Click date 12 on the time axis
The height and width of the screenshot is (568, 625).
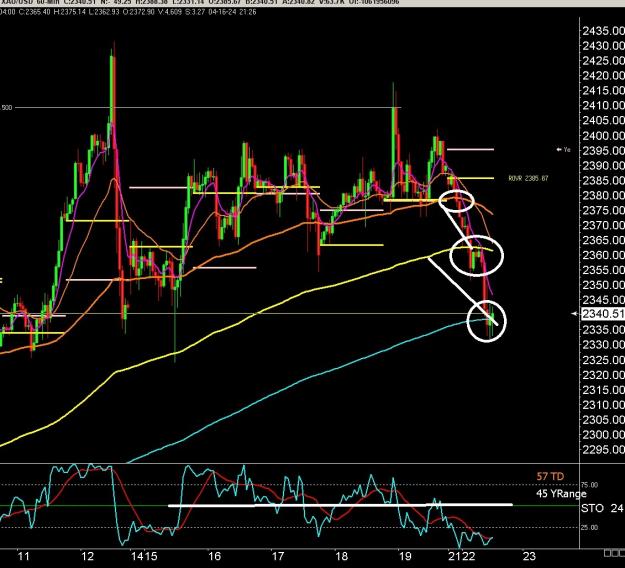tap(87, 556)
